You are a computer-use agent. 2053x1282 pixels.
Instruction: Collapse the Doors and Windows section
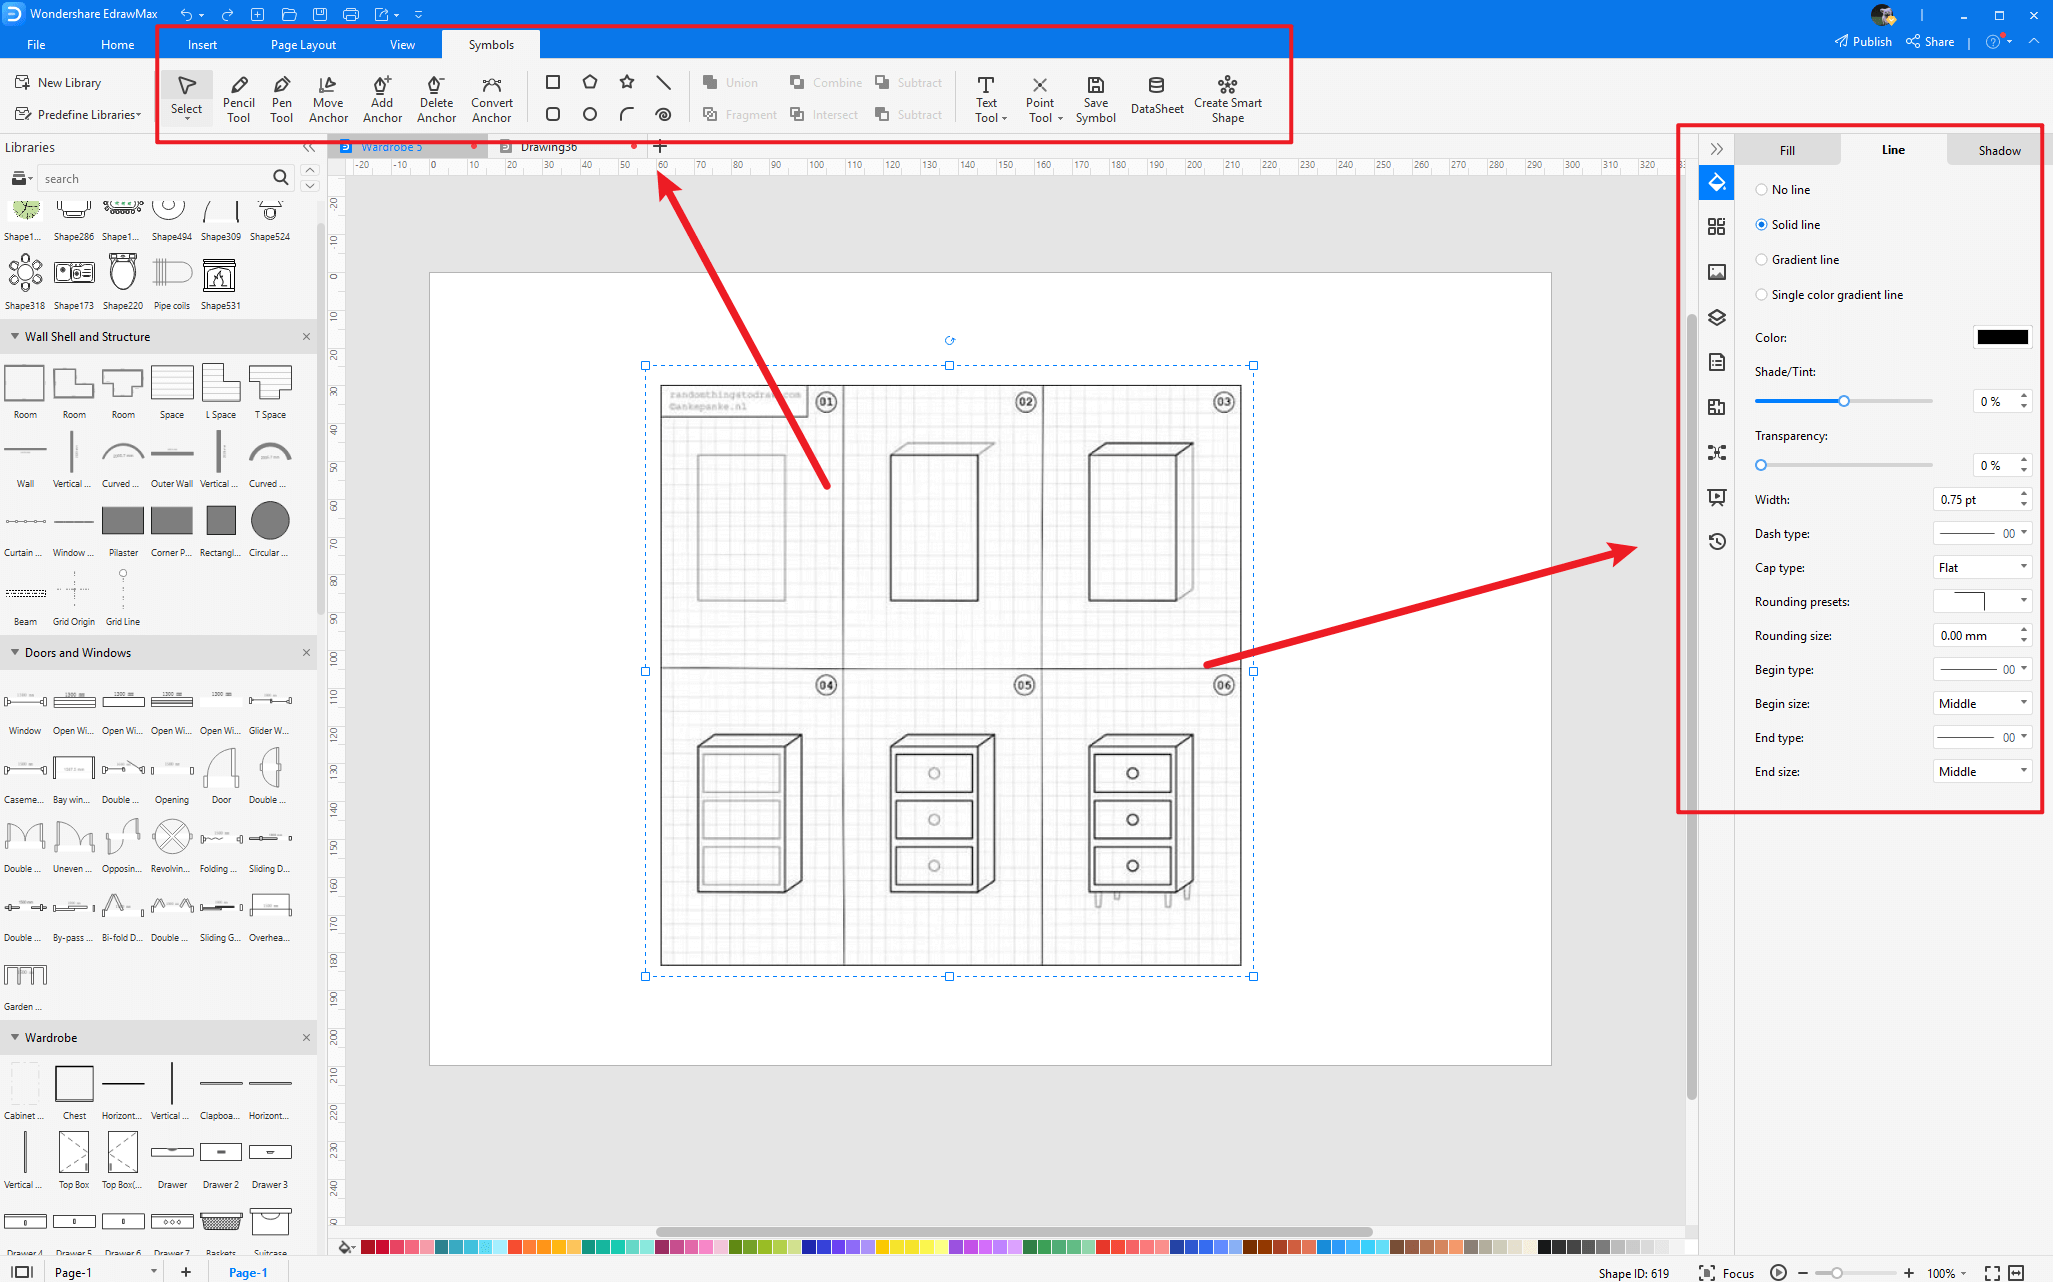click(x=15, y=653)
